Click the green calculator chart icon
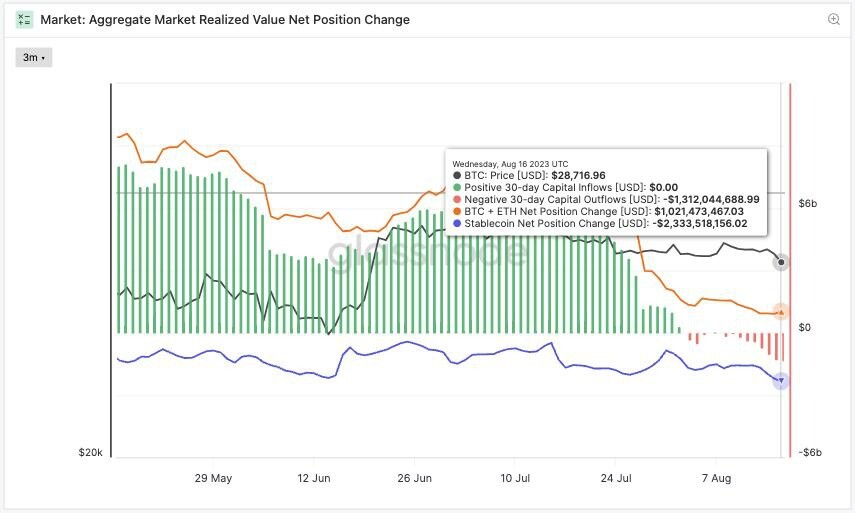The image size is (855, 513). coord(25,20)
